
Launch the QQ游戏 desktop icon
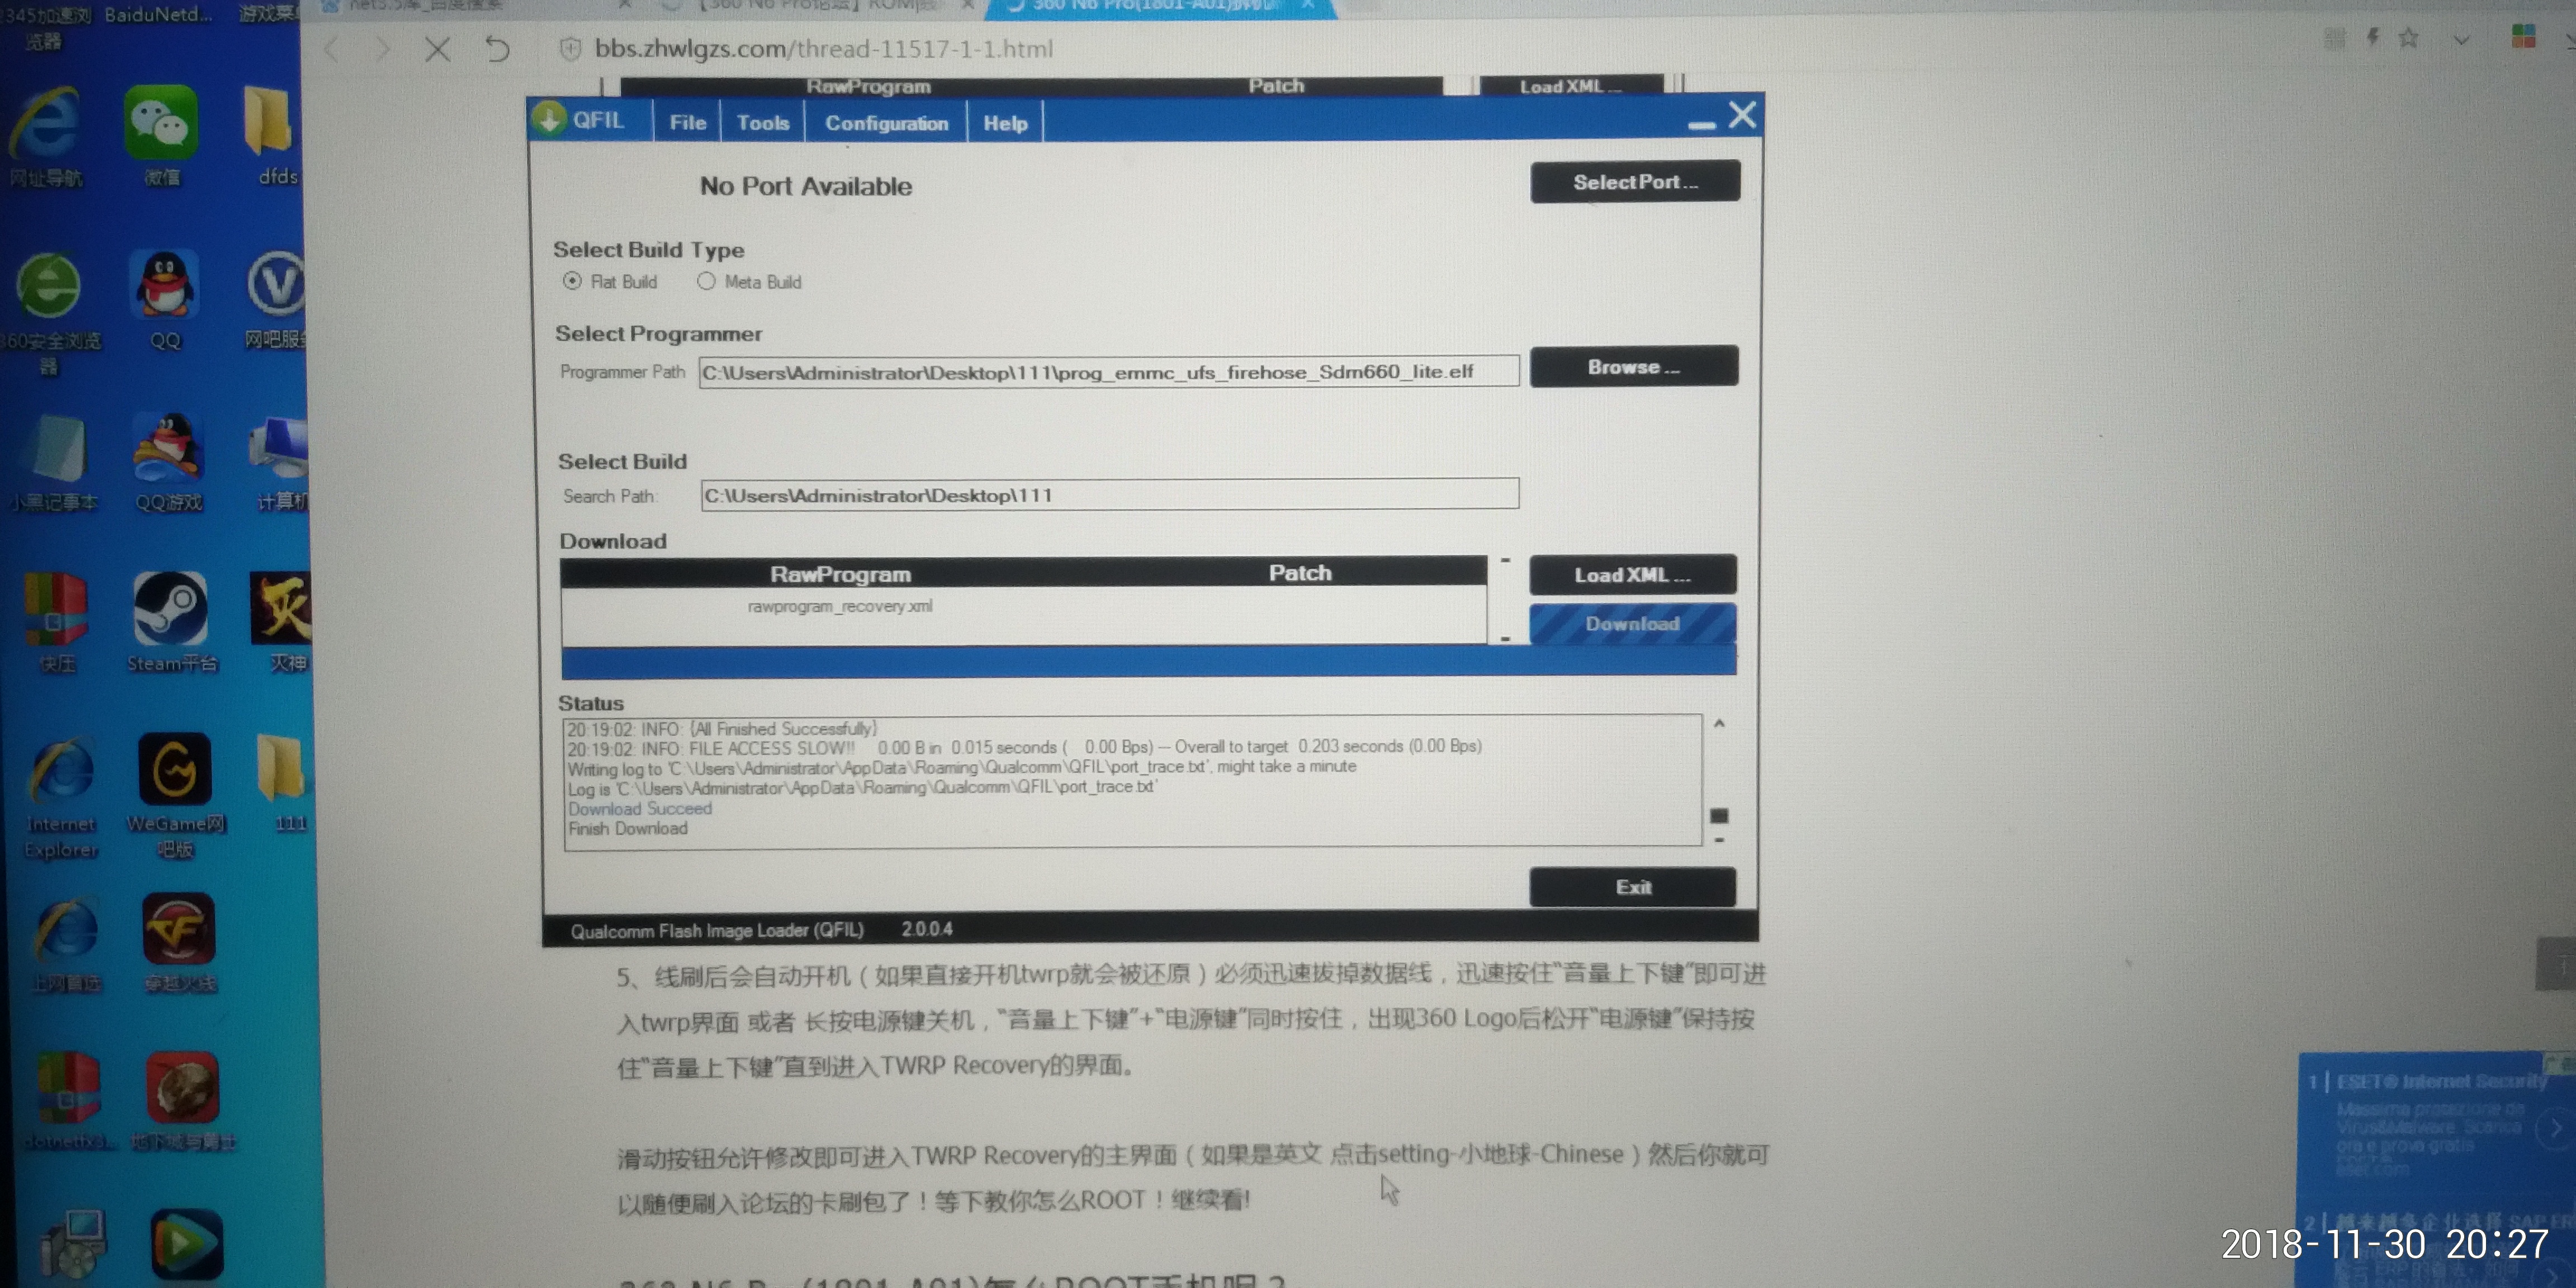point(168,462)
